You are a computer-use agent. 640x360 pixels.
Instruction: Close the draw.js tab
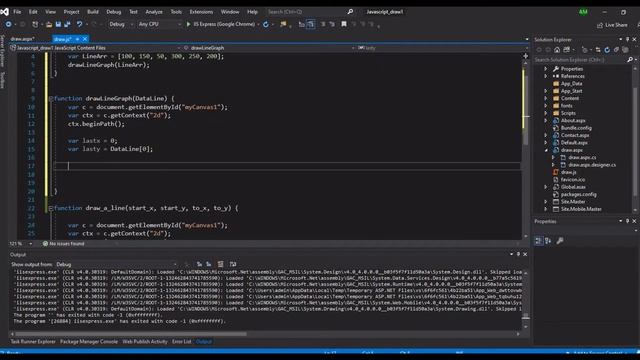point(85,39)
